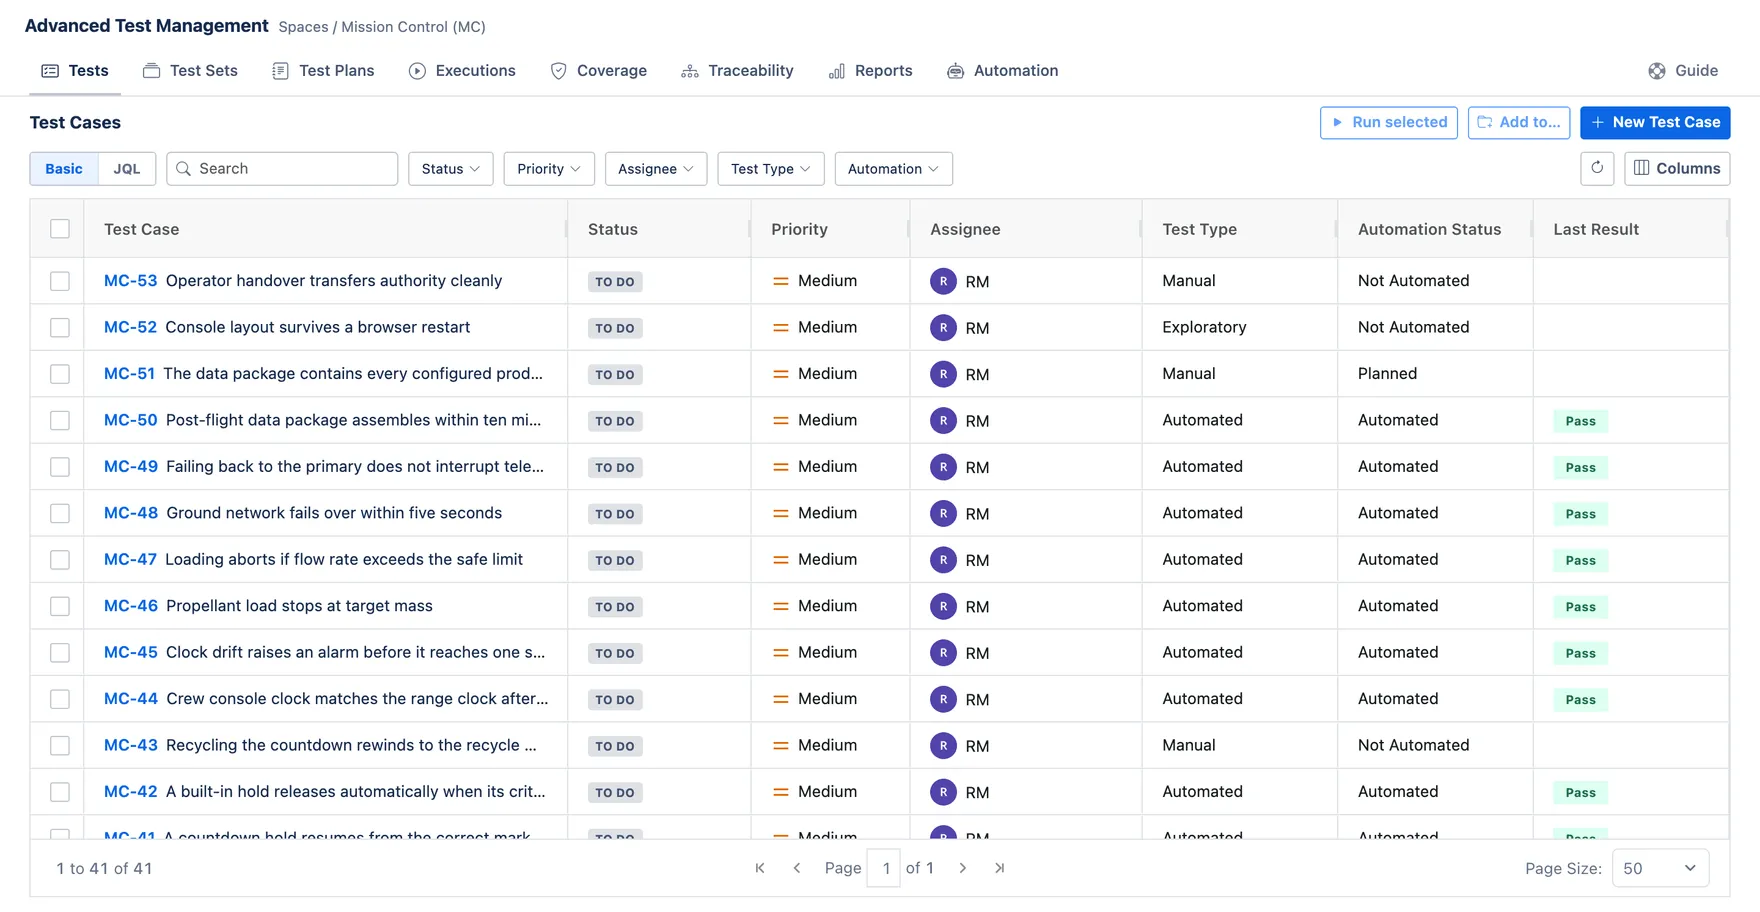Click the page number field
The height and width of the screenshot is (912, 1760).
[x=885, y=868]
